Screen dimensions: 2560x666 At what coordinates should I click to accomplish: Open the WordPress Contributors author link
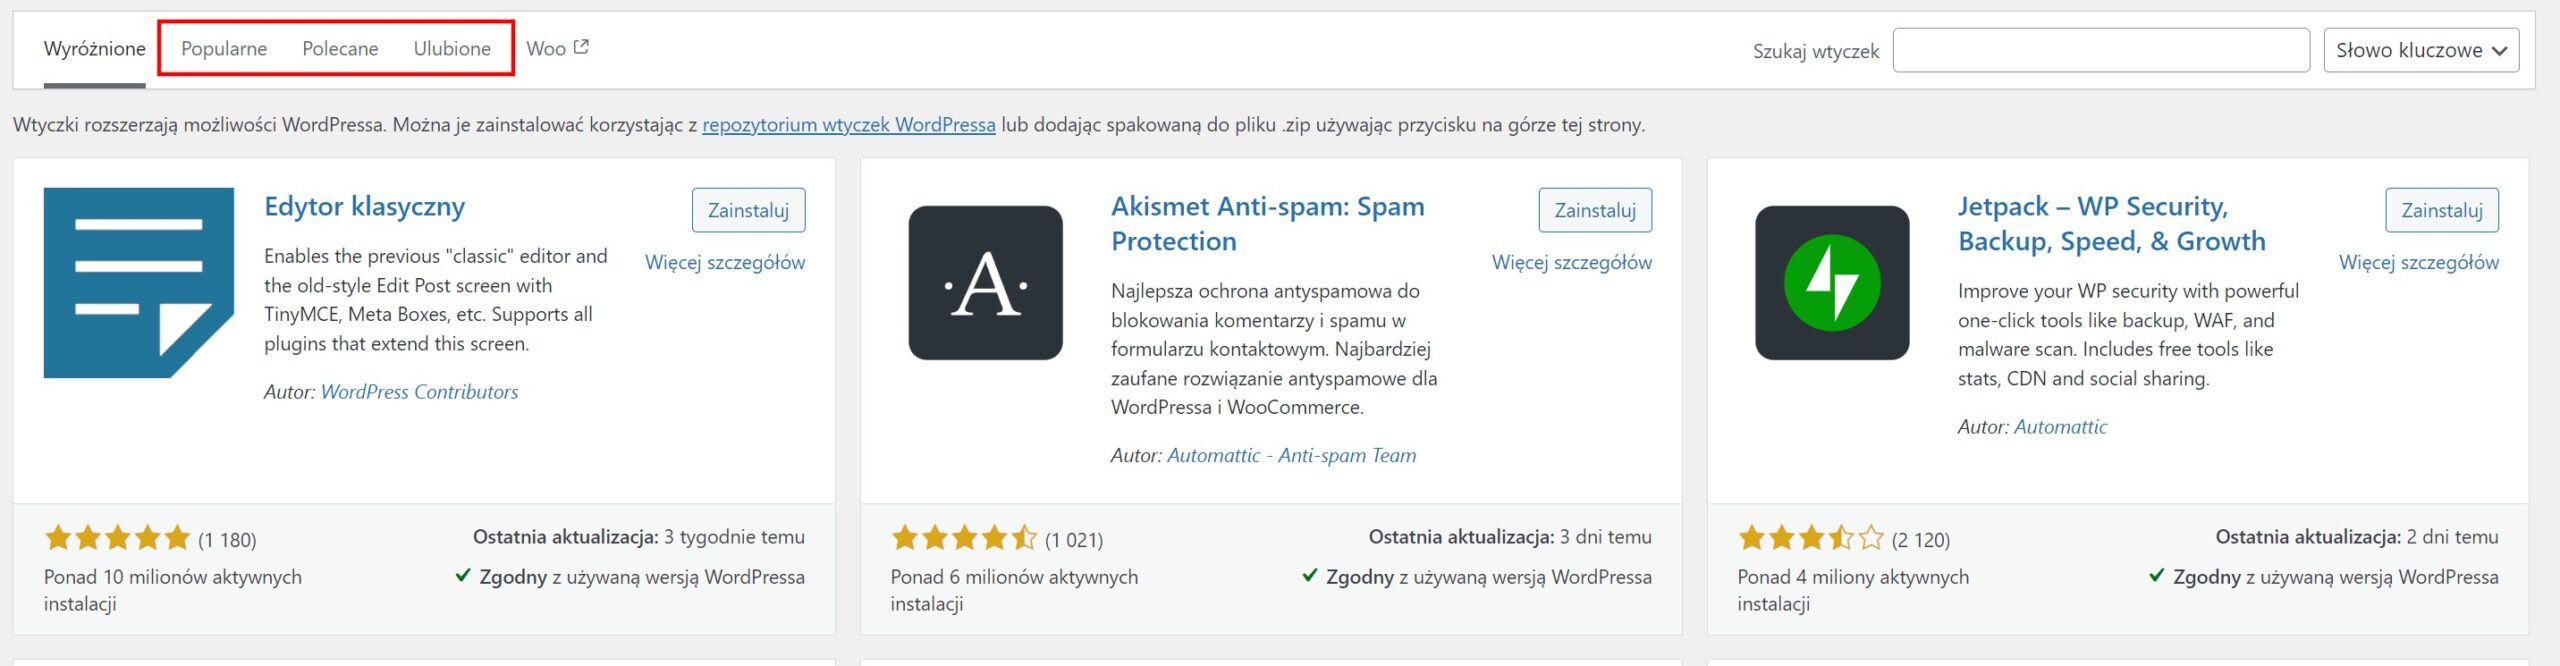coord(419,392)
